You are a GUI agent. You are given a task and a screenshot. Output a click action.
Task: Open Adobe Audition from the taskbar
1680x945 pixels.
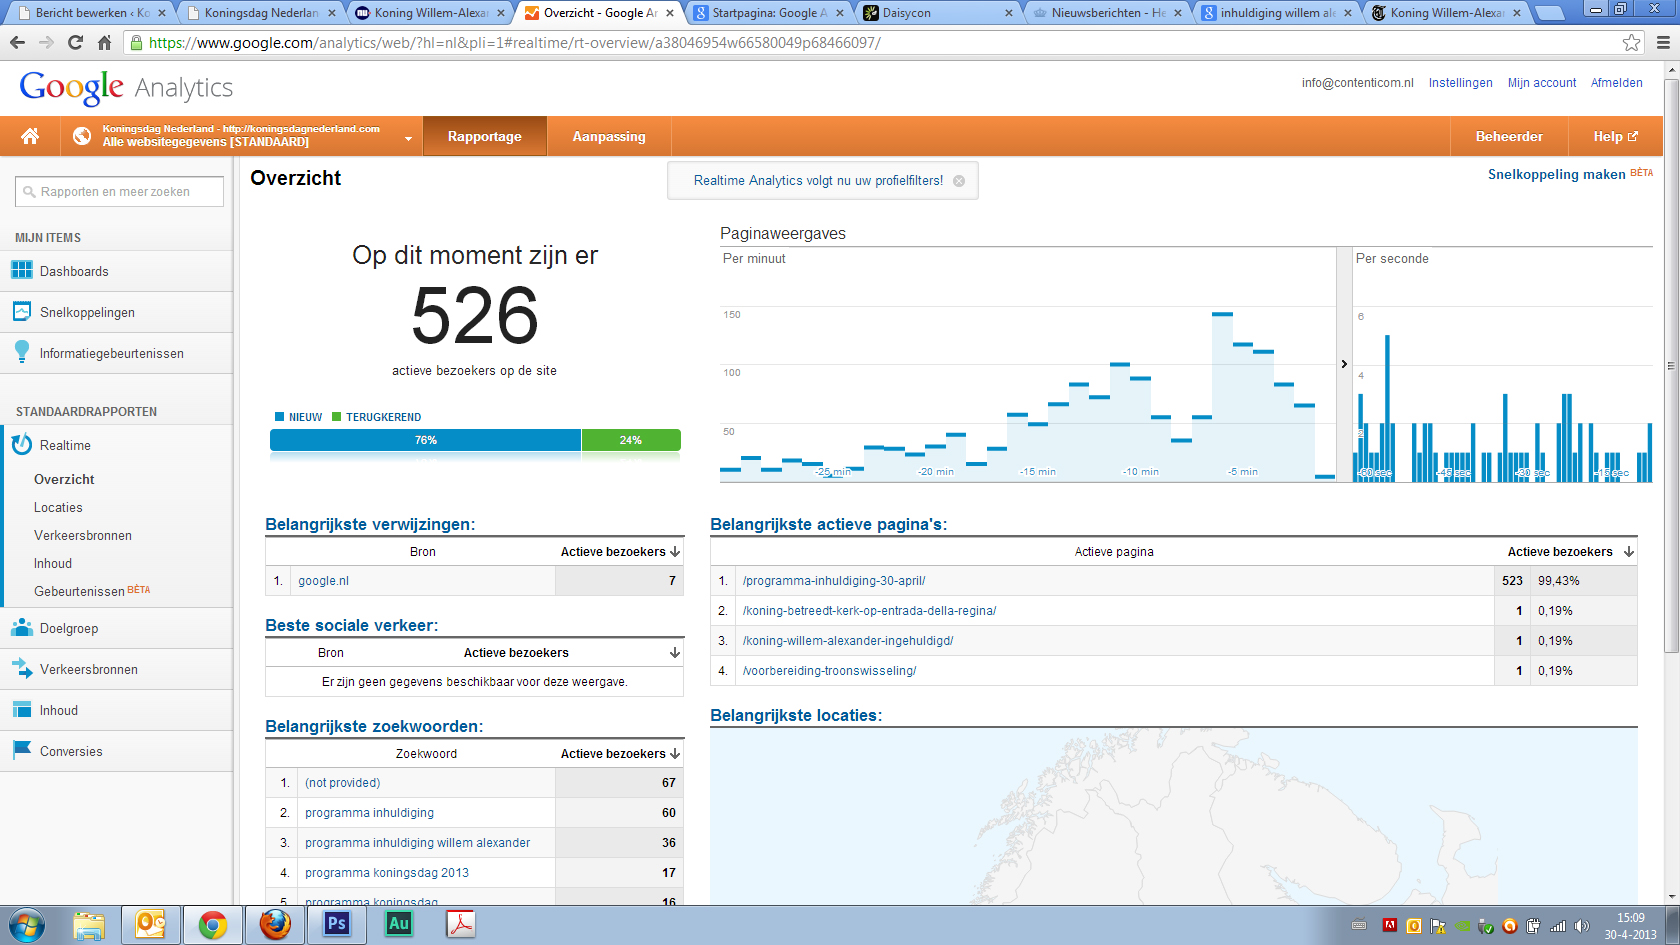pyautogui.click(x=399, y=924)
